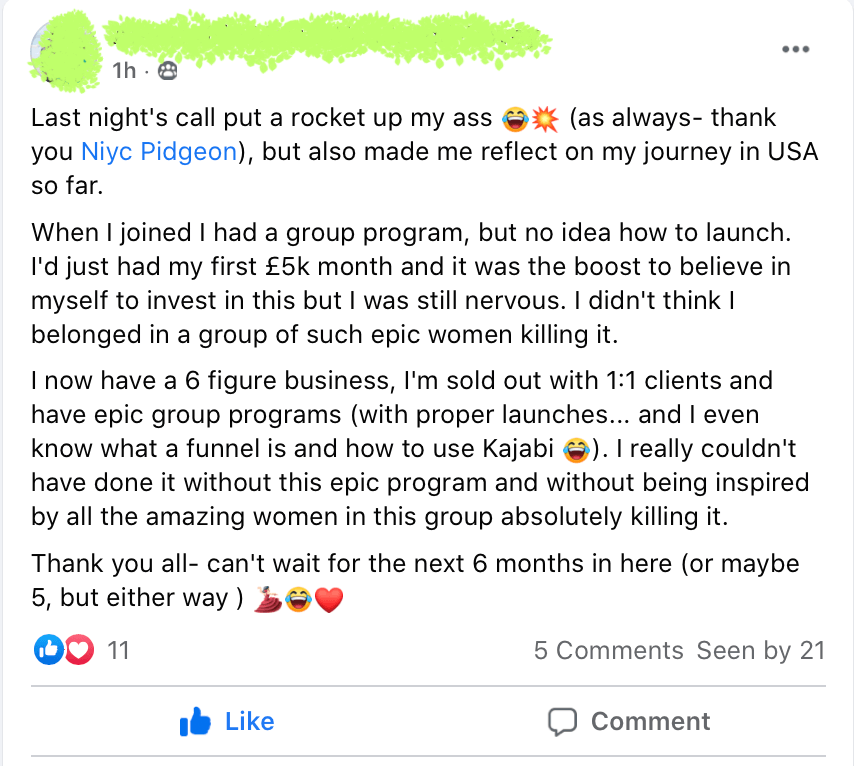
Task: View the "Seen by 21" list
Action: pyautogui.click(x=760, y=651)
